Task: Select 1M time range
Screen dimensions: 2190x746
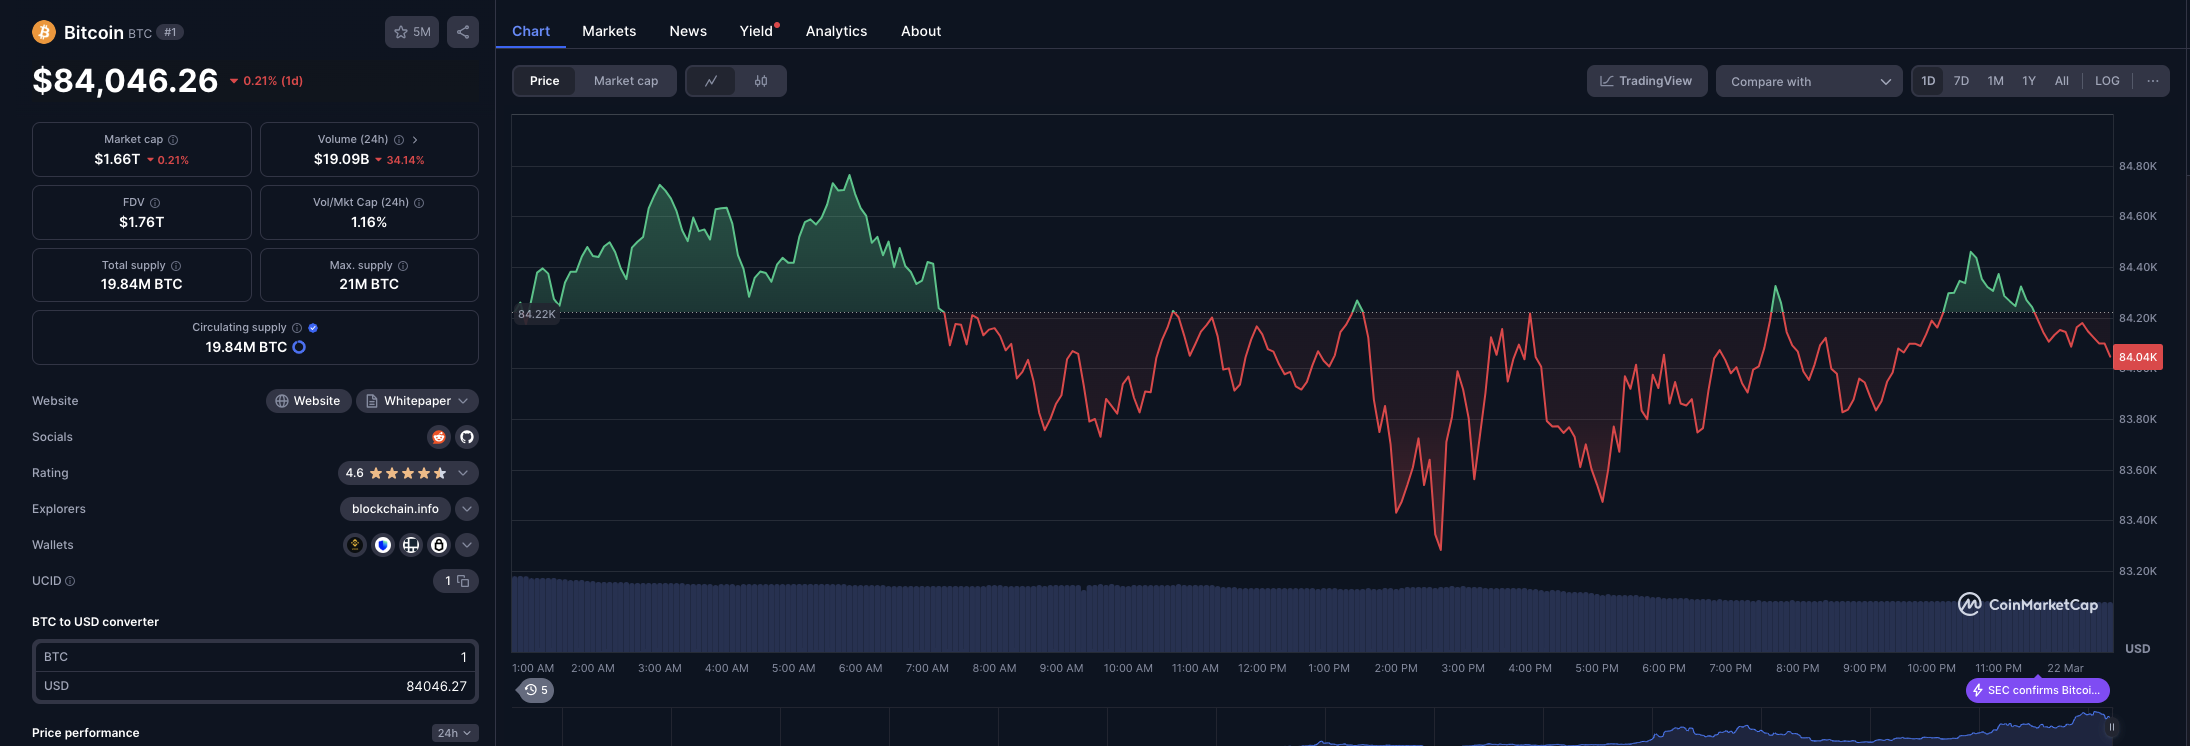Action: [1995, 81]
